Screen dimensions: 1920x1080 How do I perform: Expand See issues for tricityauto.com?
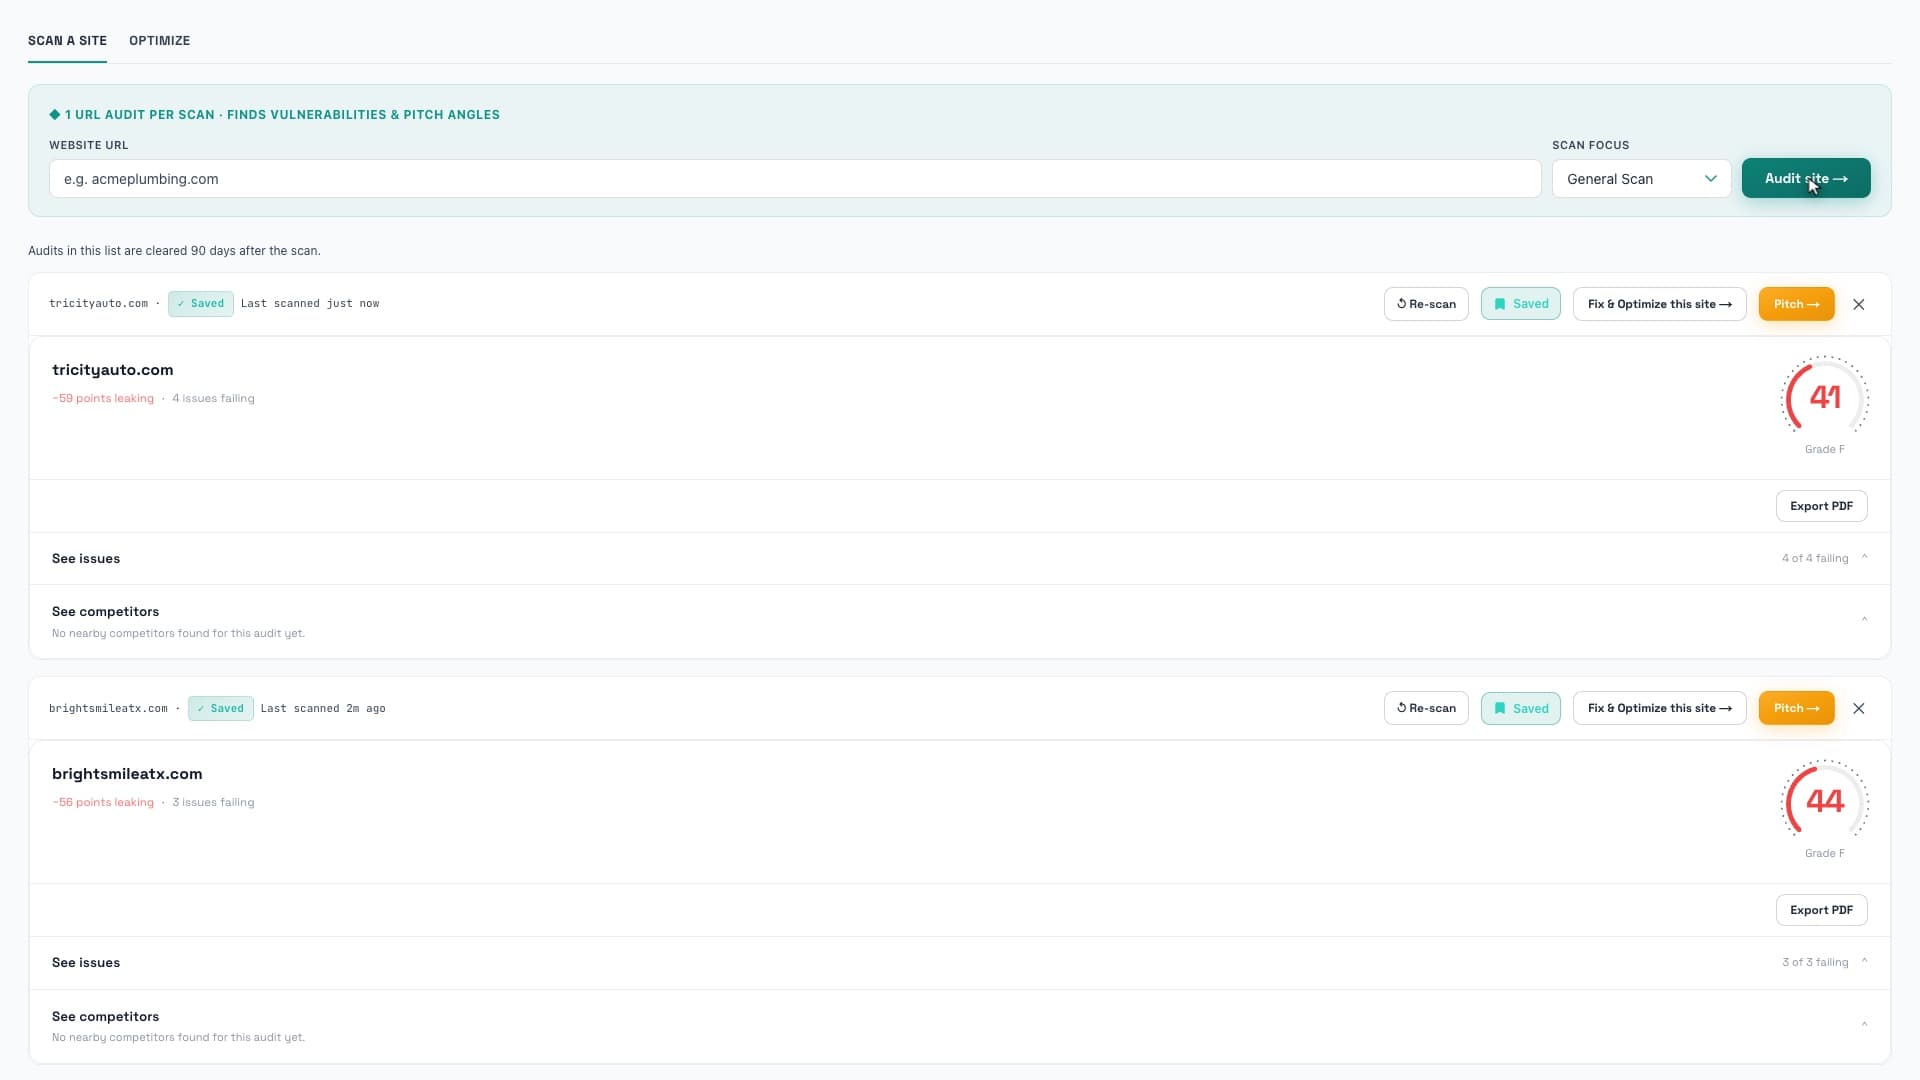[x=960, y=559]
